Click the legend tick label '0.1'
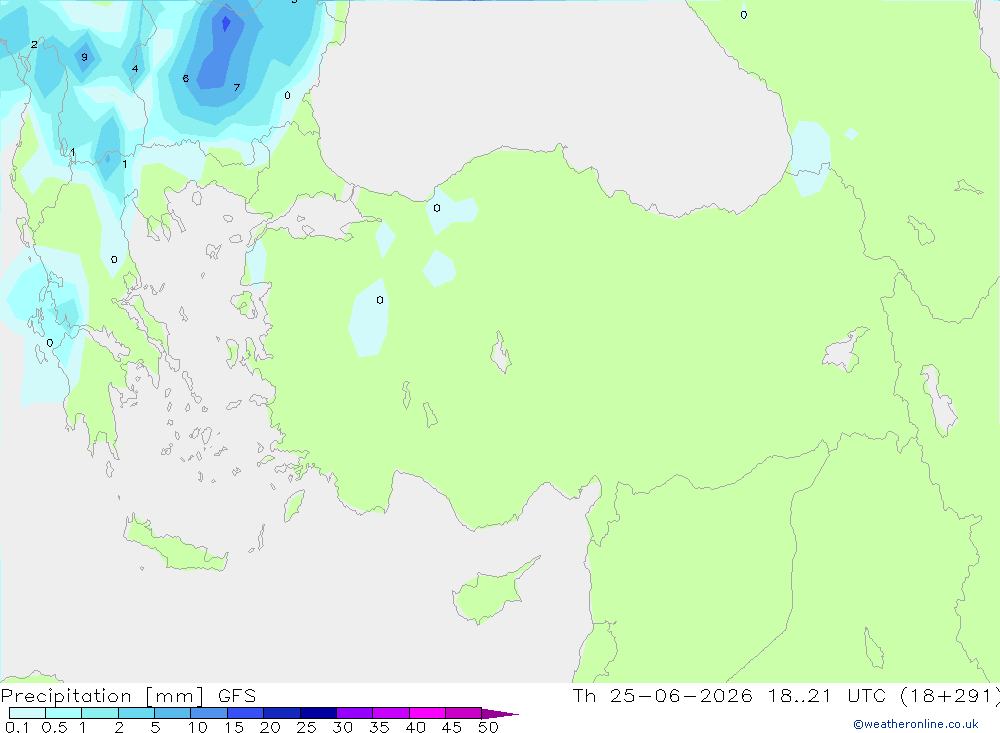 [x=17, y=727]
